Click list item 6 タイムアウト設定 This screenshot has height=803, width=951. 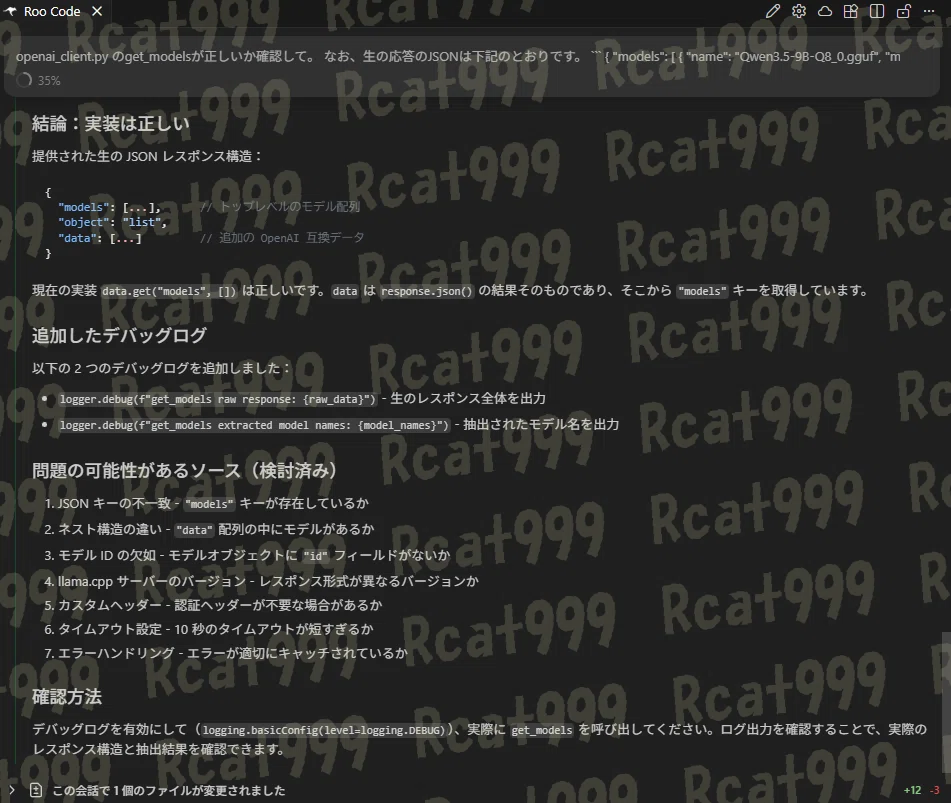[208, 630]
